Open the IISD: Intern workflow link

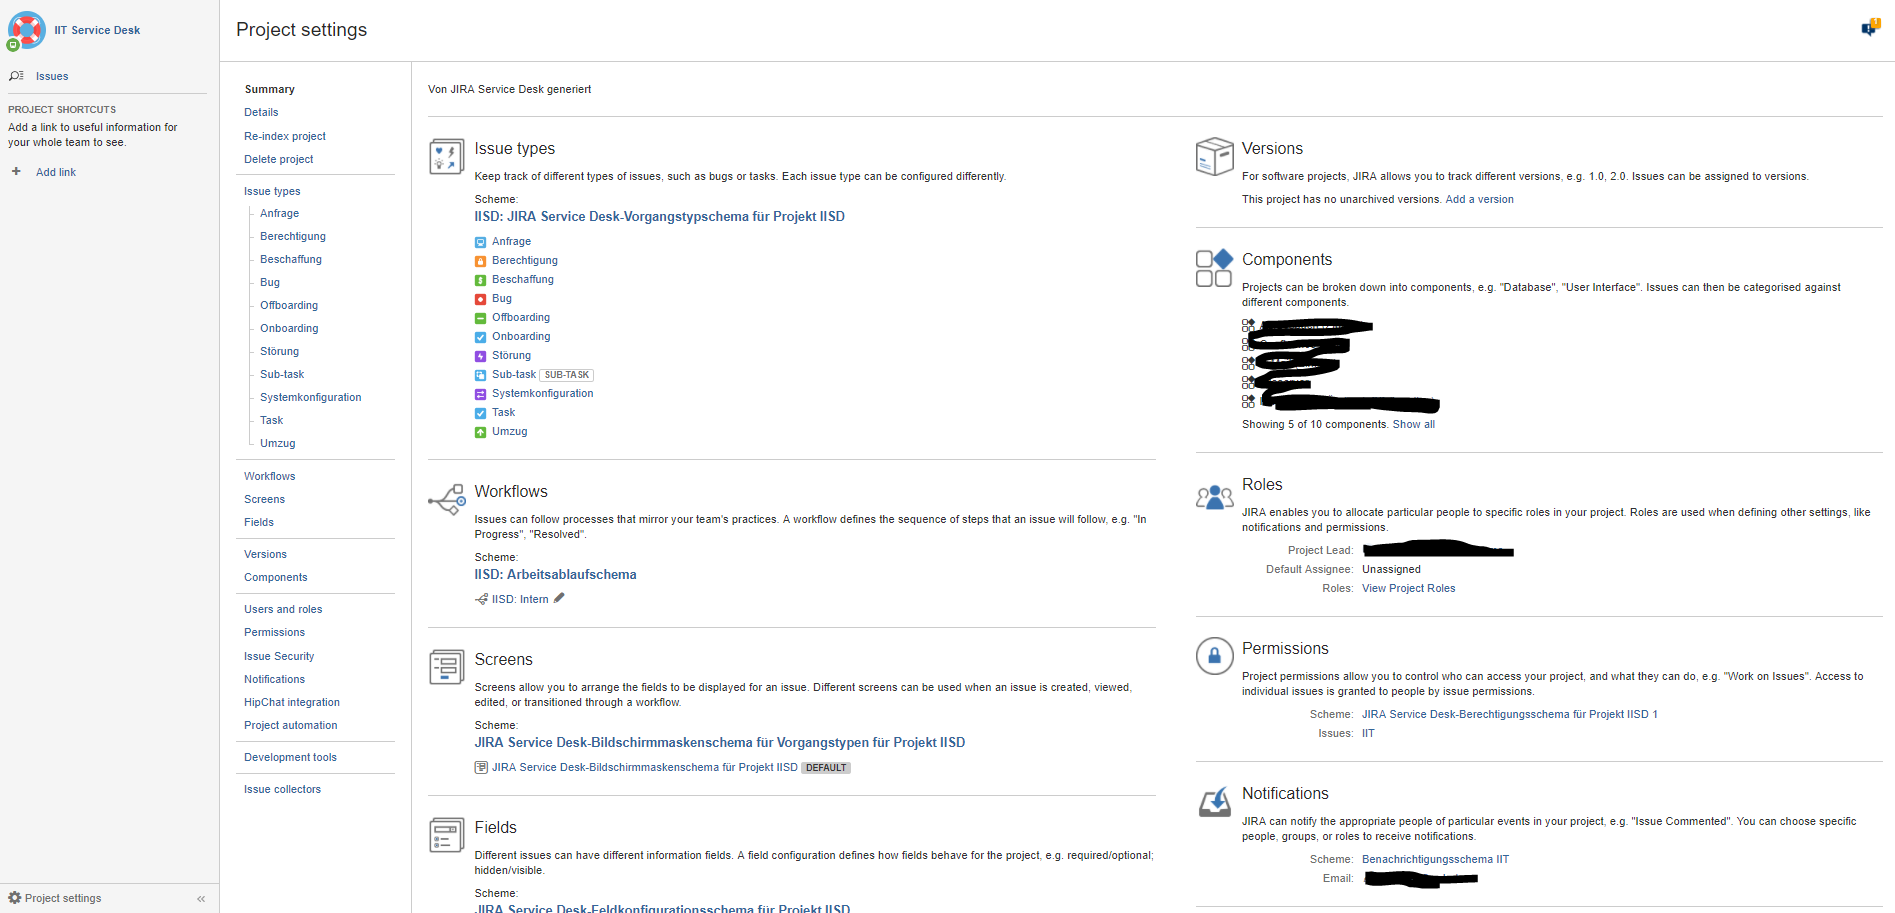(520, 599)
